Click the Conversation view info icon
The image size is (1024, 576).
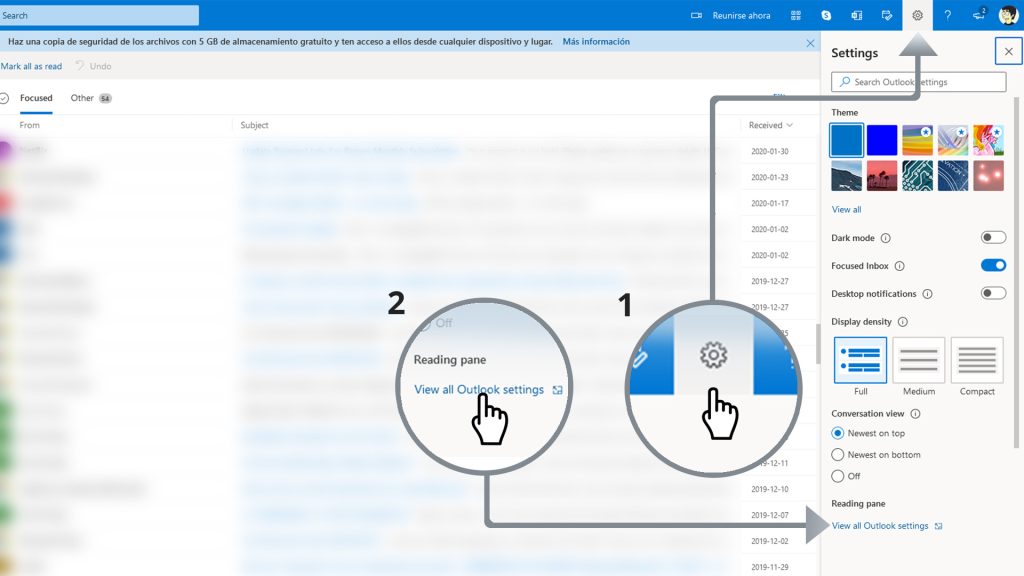(915, 413)
